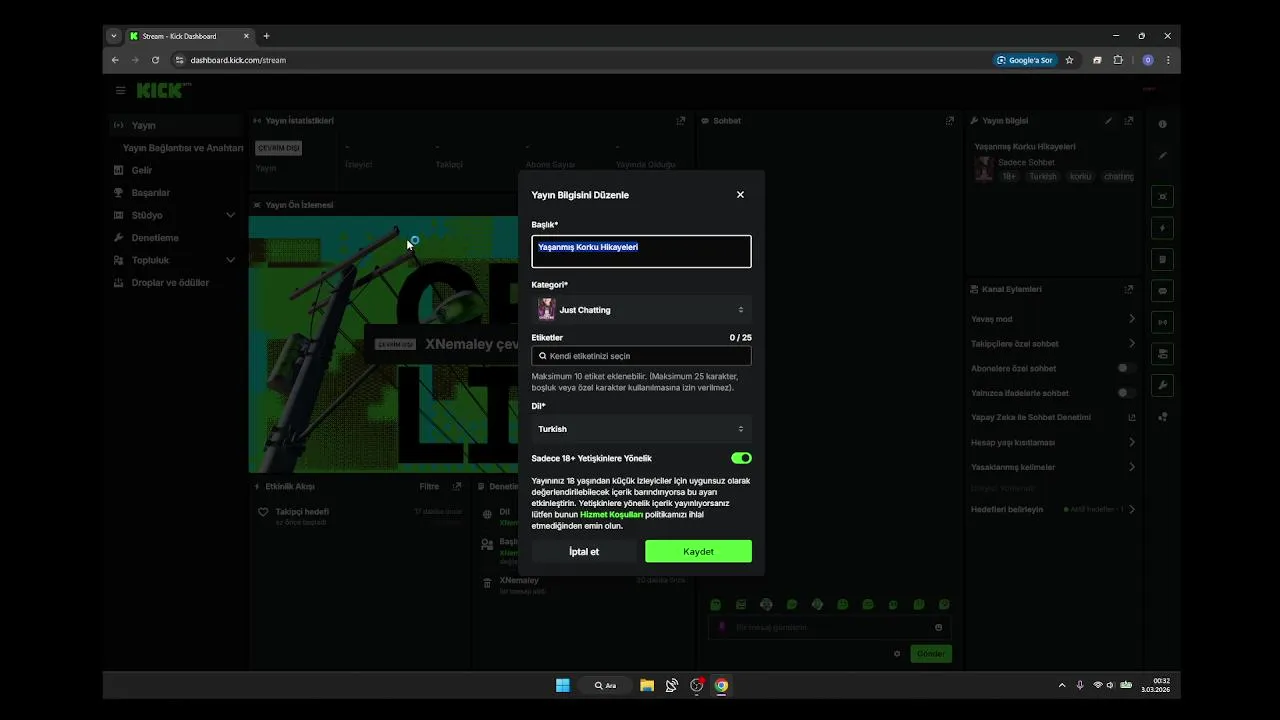
Task: Click the edit pencil in Yayın bilgisi panel
Action: point(1108,121)
